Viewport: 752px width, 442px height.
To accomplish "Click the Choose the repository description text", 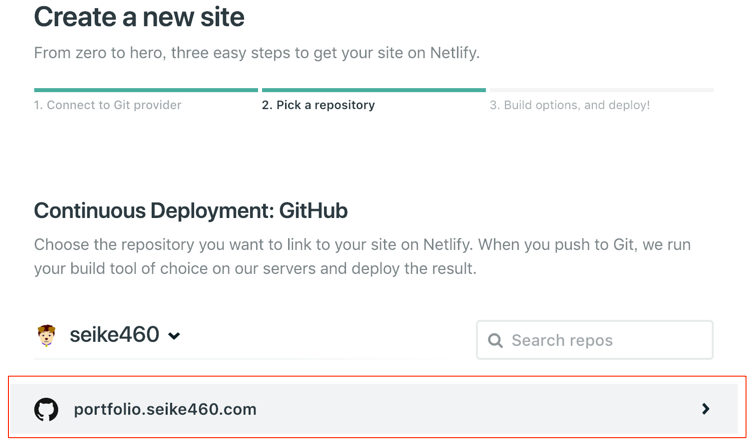I will point(362,256).
